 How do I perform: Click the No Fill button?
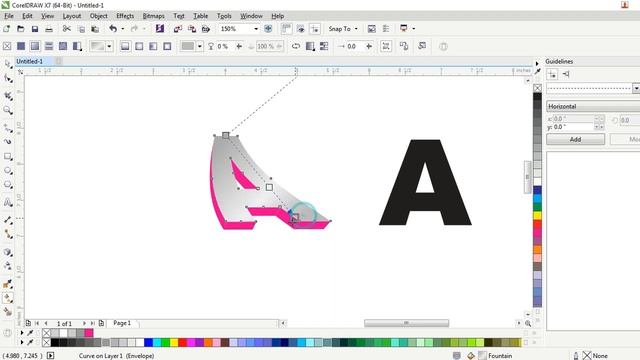pos(7,46)
